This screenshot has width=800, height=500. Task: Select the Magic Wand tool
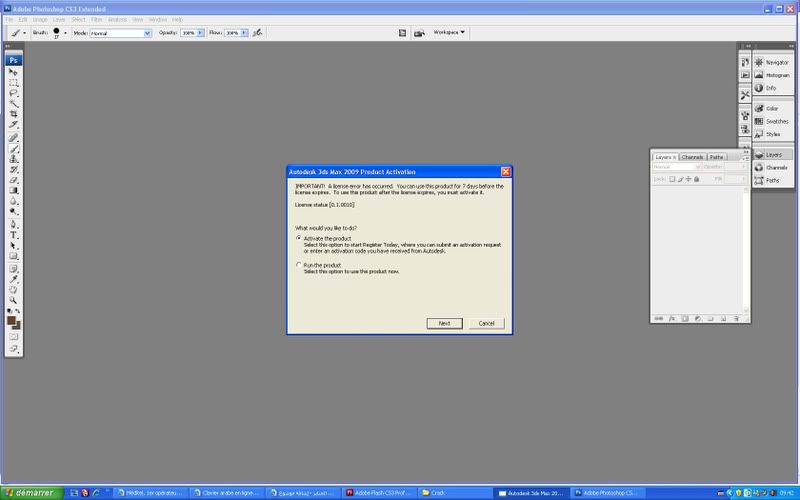click(14, 104)
